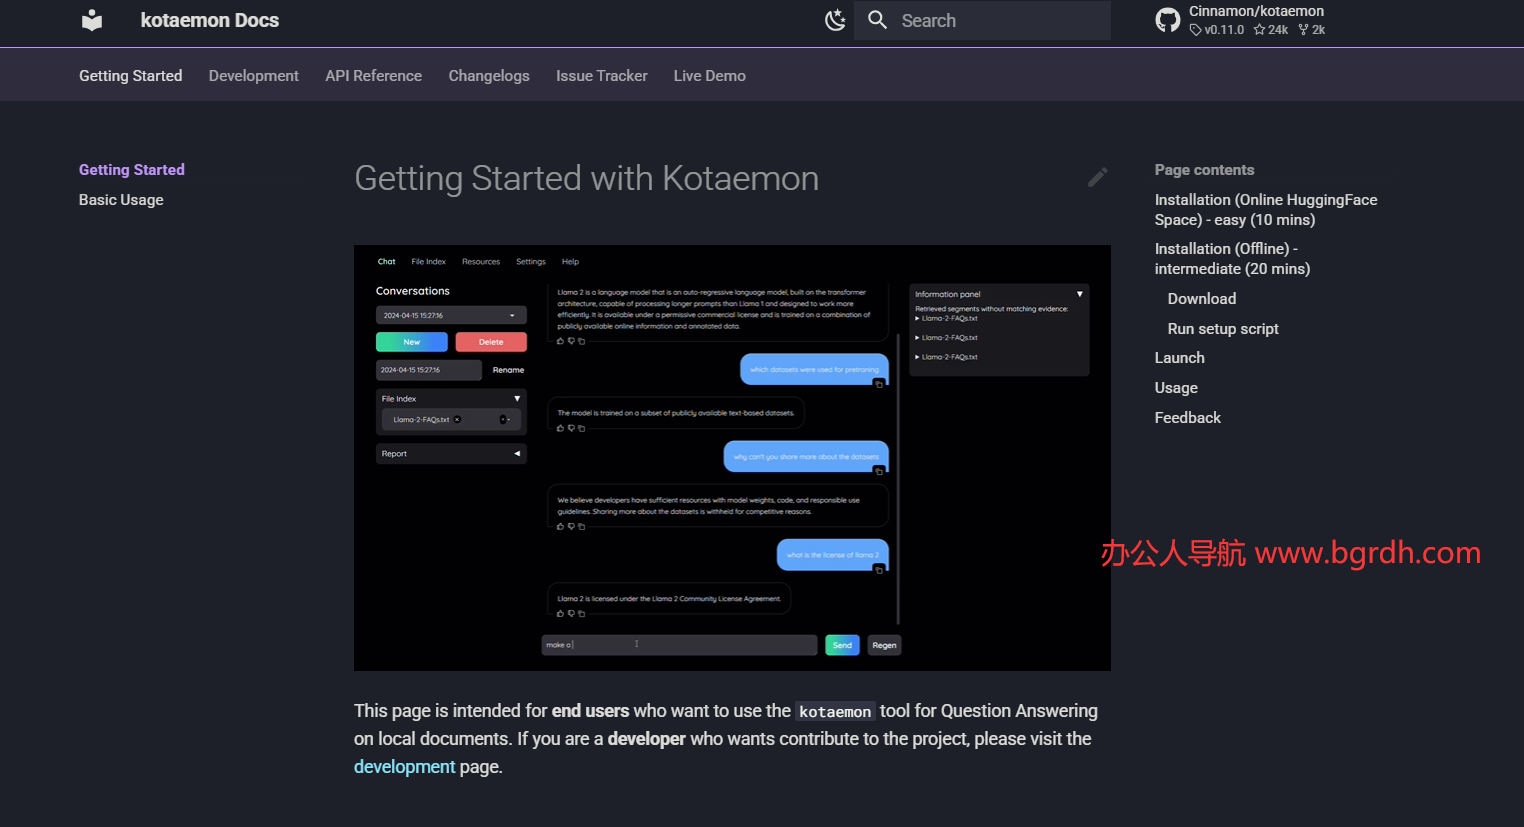Click the edit page pencil icon
Screen dimensions: 1524x827
(x=1097, y=178)
